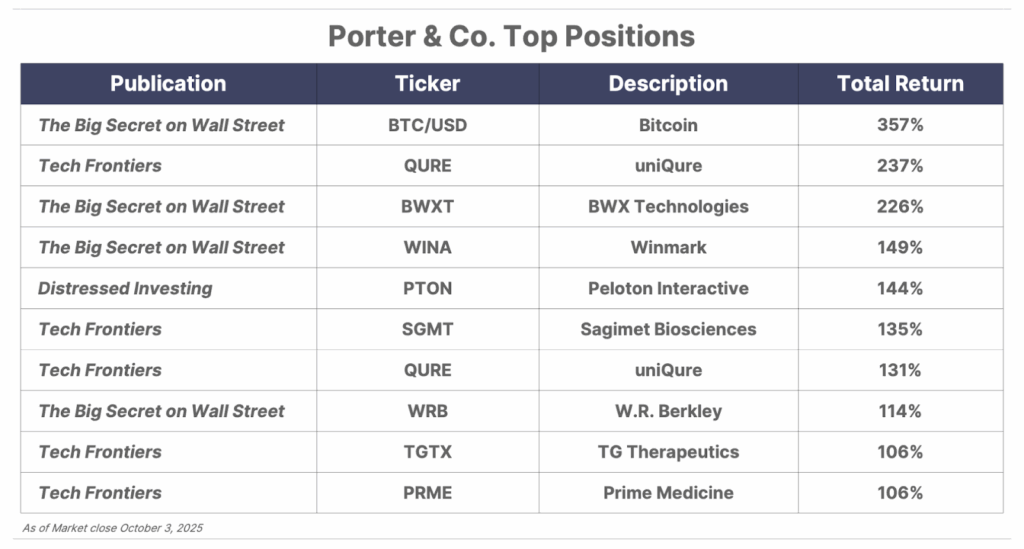The height and width of the screenshot is (549, 1024).
Task: Select Distressed Investing publication cell
Action: tap(125, 289)
